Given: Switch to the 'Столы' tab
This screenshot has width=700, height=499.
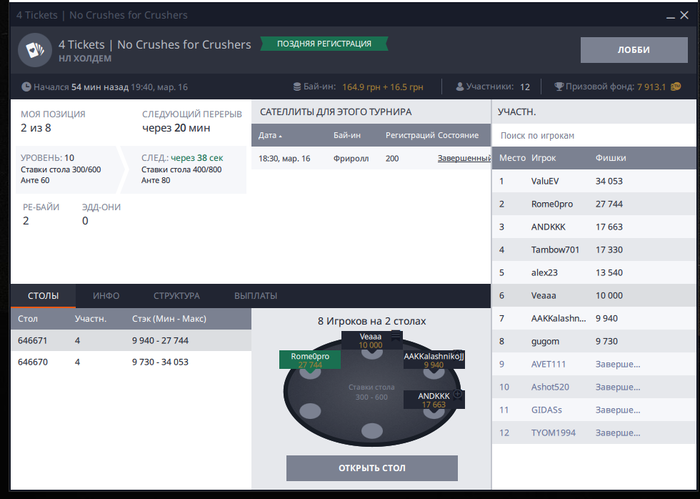Looking at the screenshot, I should pos(43,296).
